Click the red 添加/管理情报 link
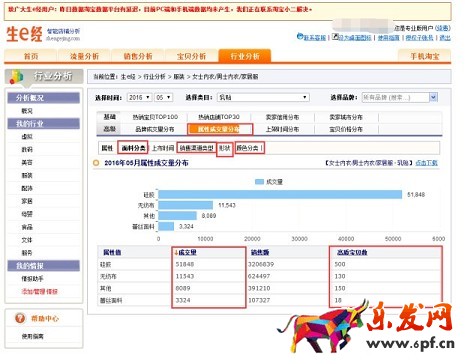This screenshot has height=364, width=465. (x=39, y=292)
